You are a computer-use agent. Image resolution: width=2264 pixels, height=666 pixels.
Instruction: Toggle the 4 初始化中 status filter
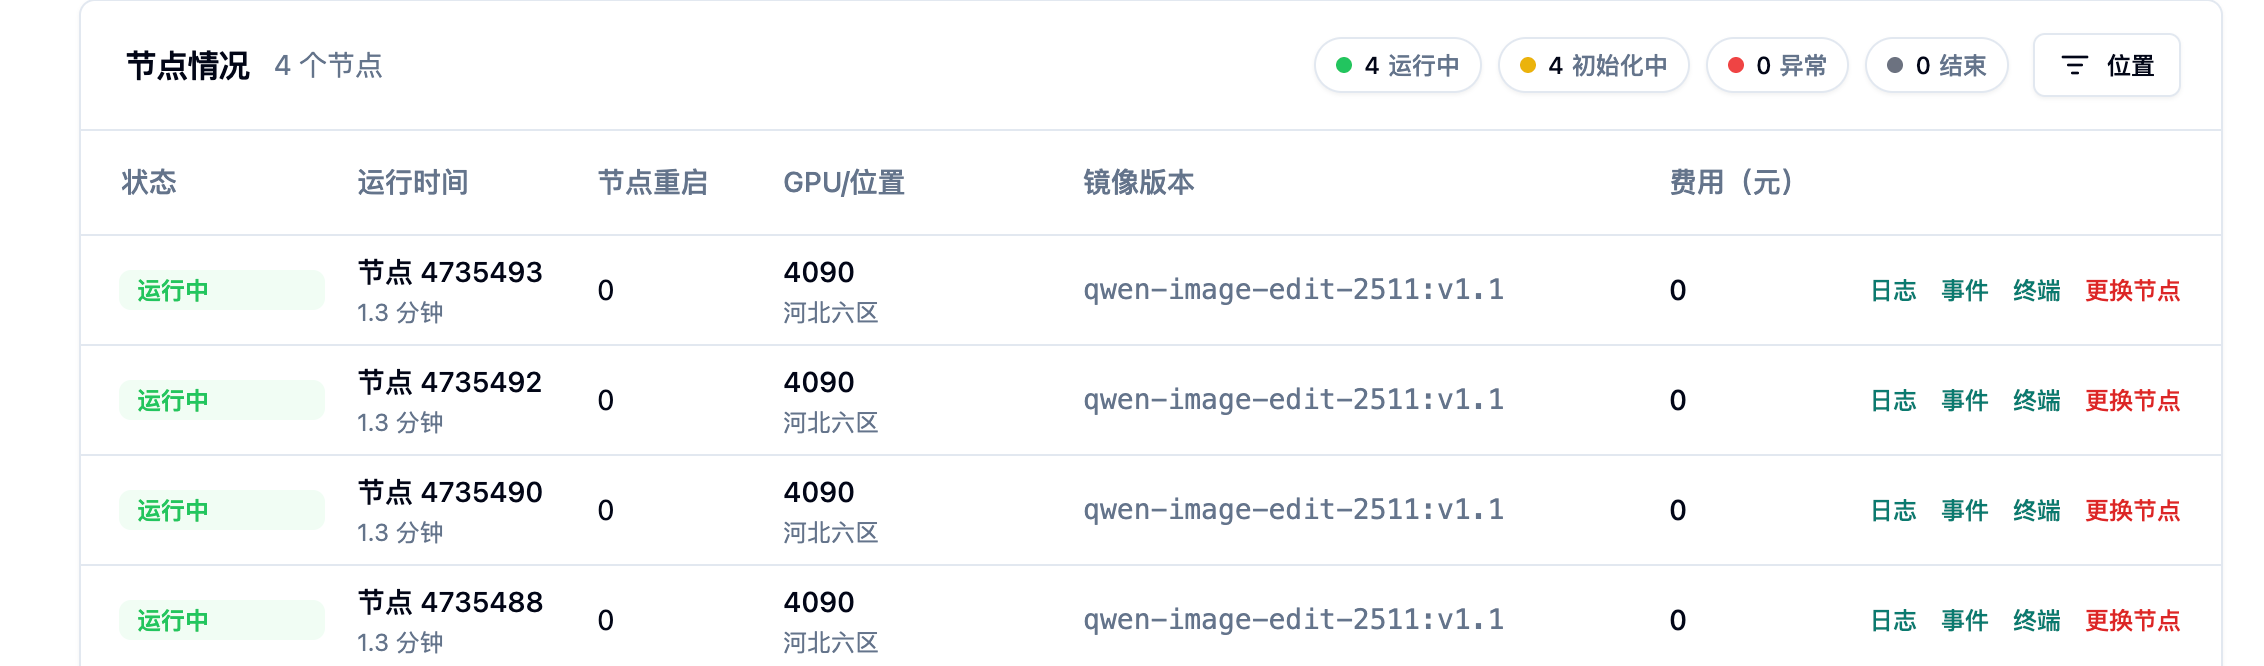pos(1593,66)
